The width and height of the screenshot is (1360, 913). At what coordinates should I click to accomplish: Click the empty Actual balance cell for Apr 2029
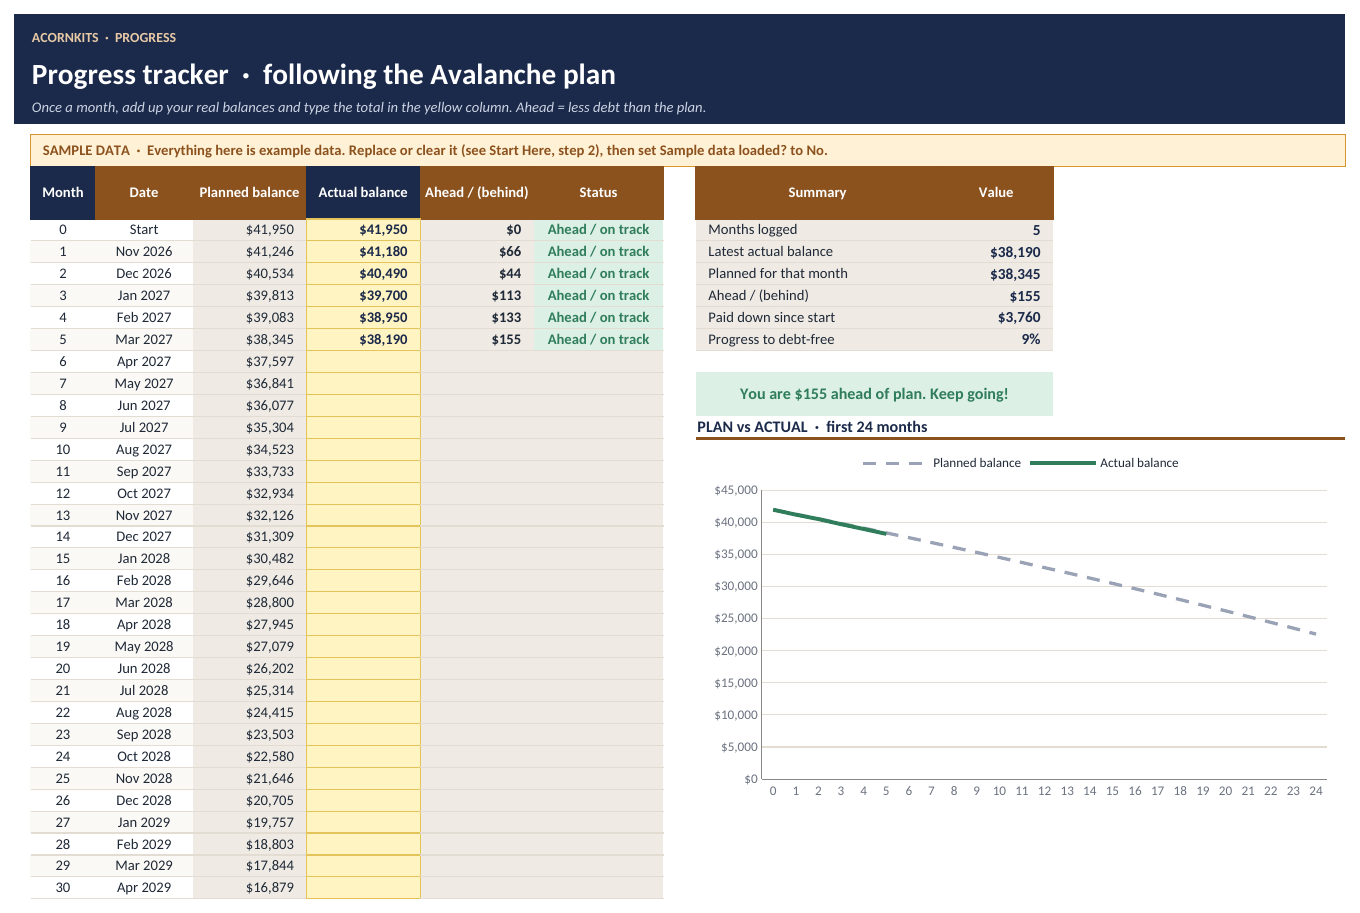point(363,887)
